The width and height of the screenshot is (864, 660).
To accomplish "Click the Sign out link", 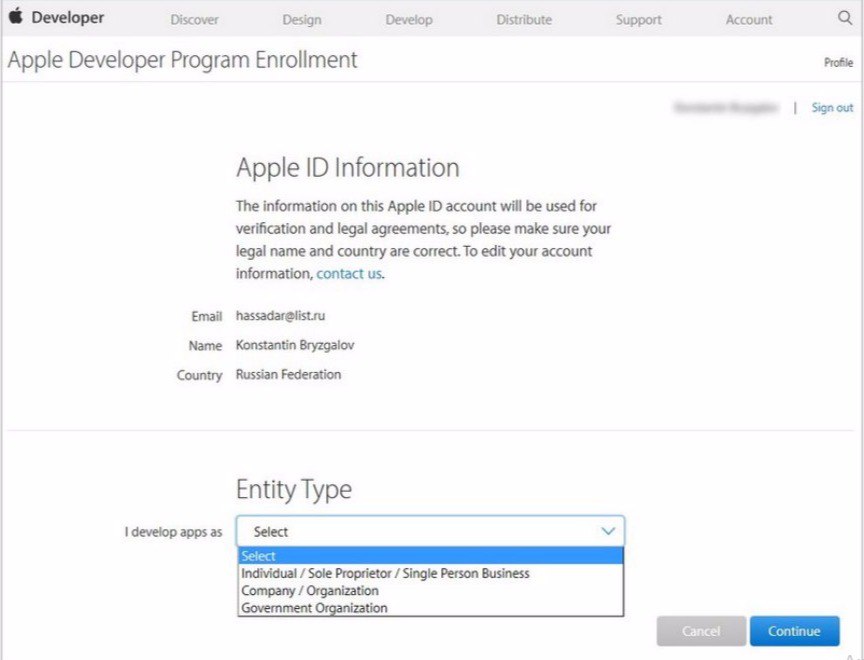I will 832,107.
